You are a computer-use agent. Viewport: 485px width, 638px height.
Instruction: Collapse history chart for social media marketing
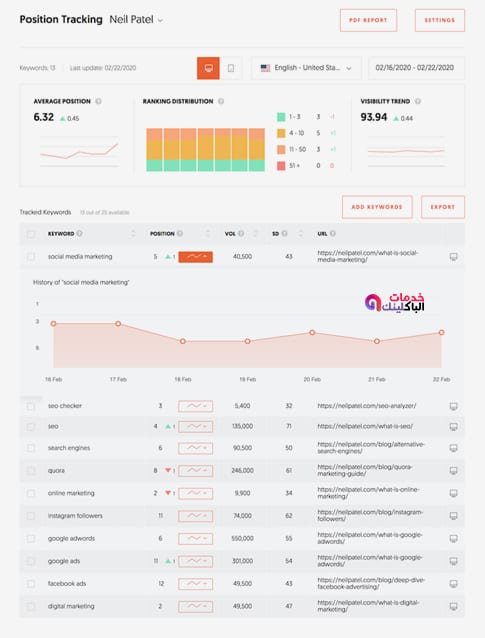point(195,257)
